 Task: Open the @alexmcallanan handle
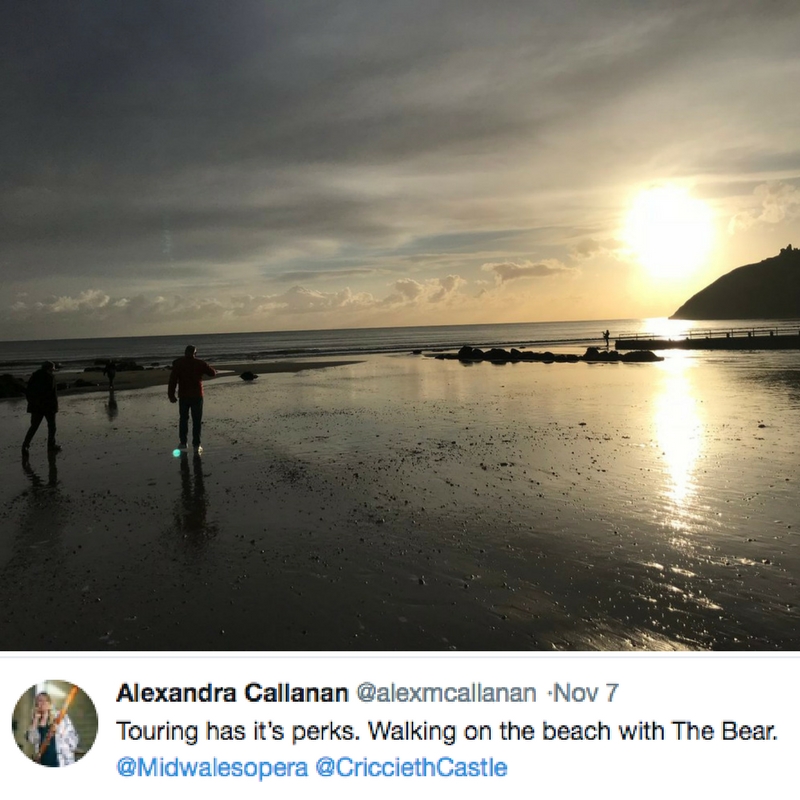pyautogui.click(x=446, y=693)
